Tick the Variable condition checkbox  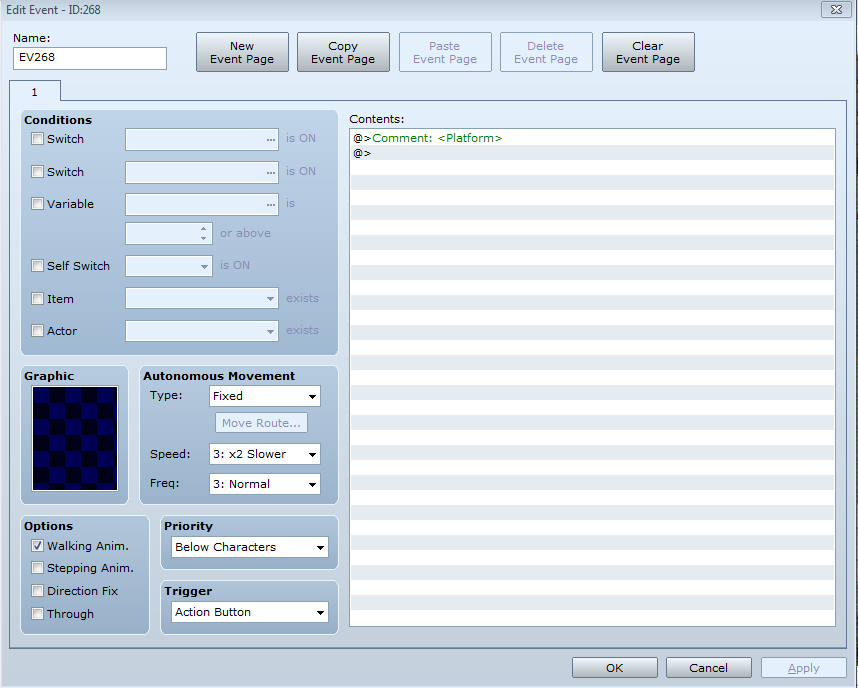pos(38,204)
